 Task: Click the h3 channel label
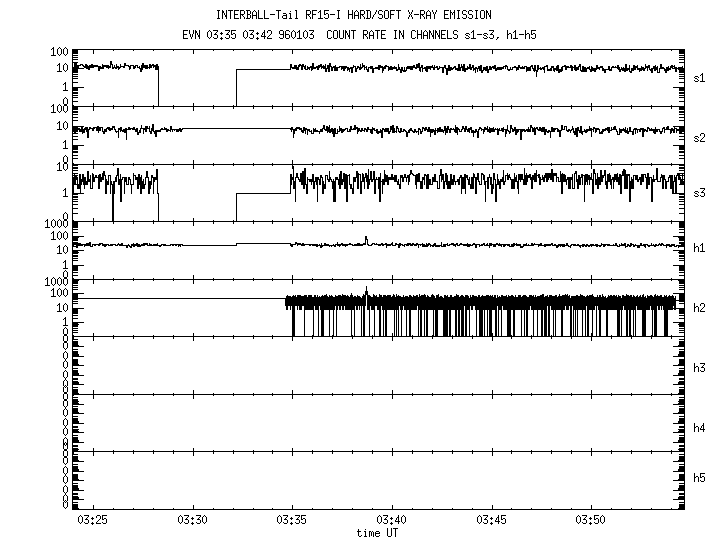(699, 368)
